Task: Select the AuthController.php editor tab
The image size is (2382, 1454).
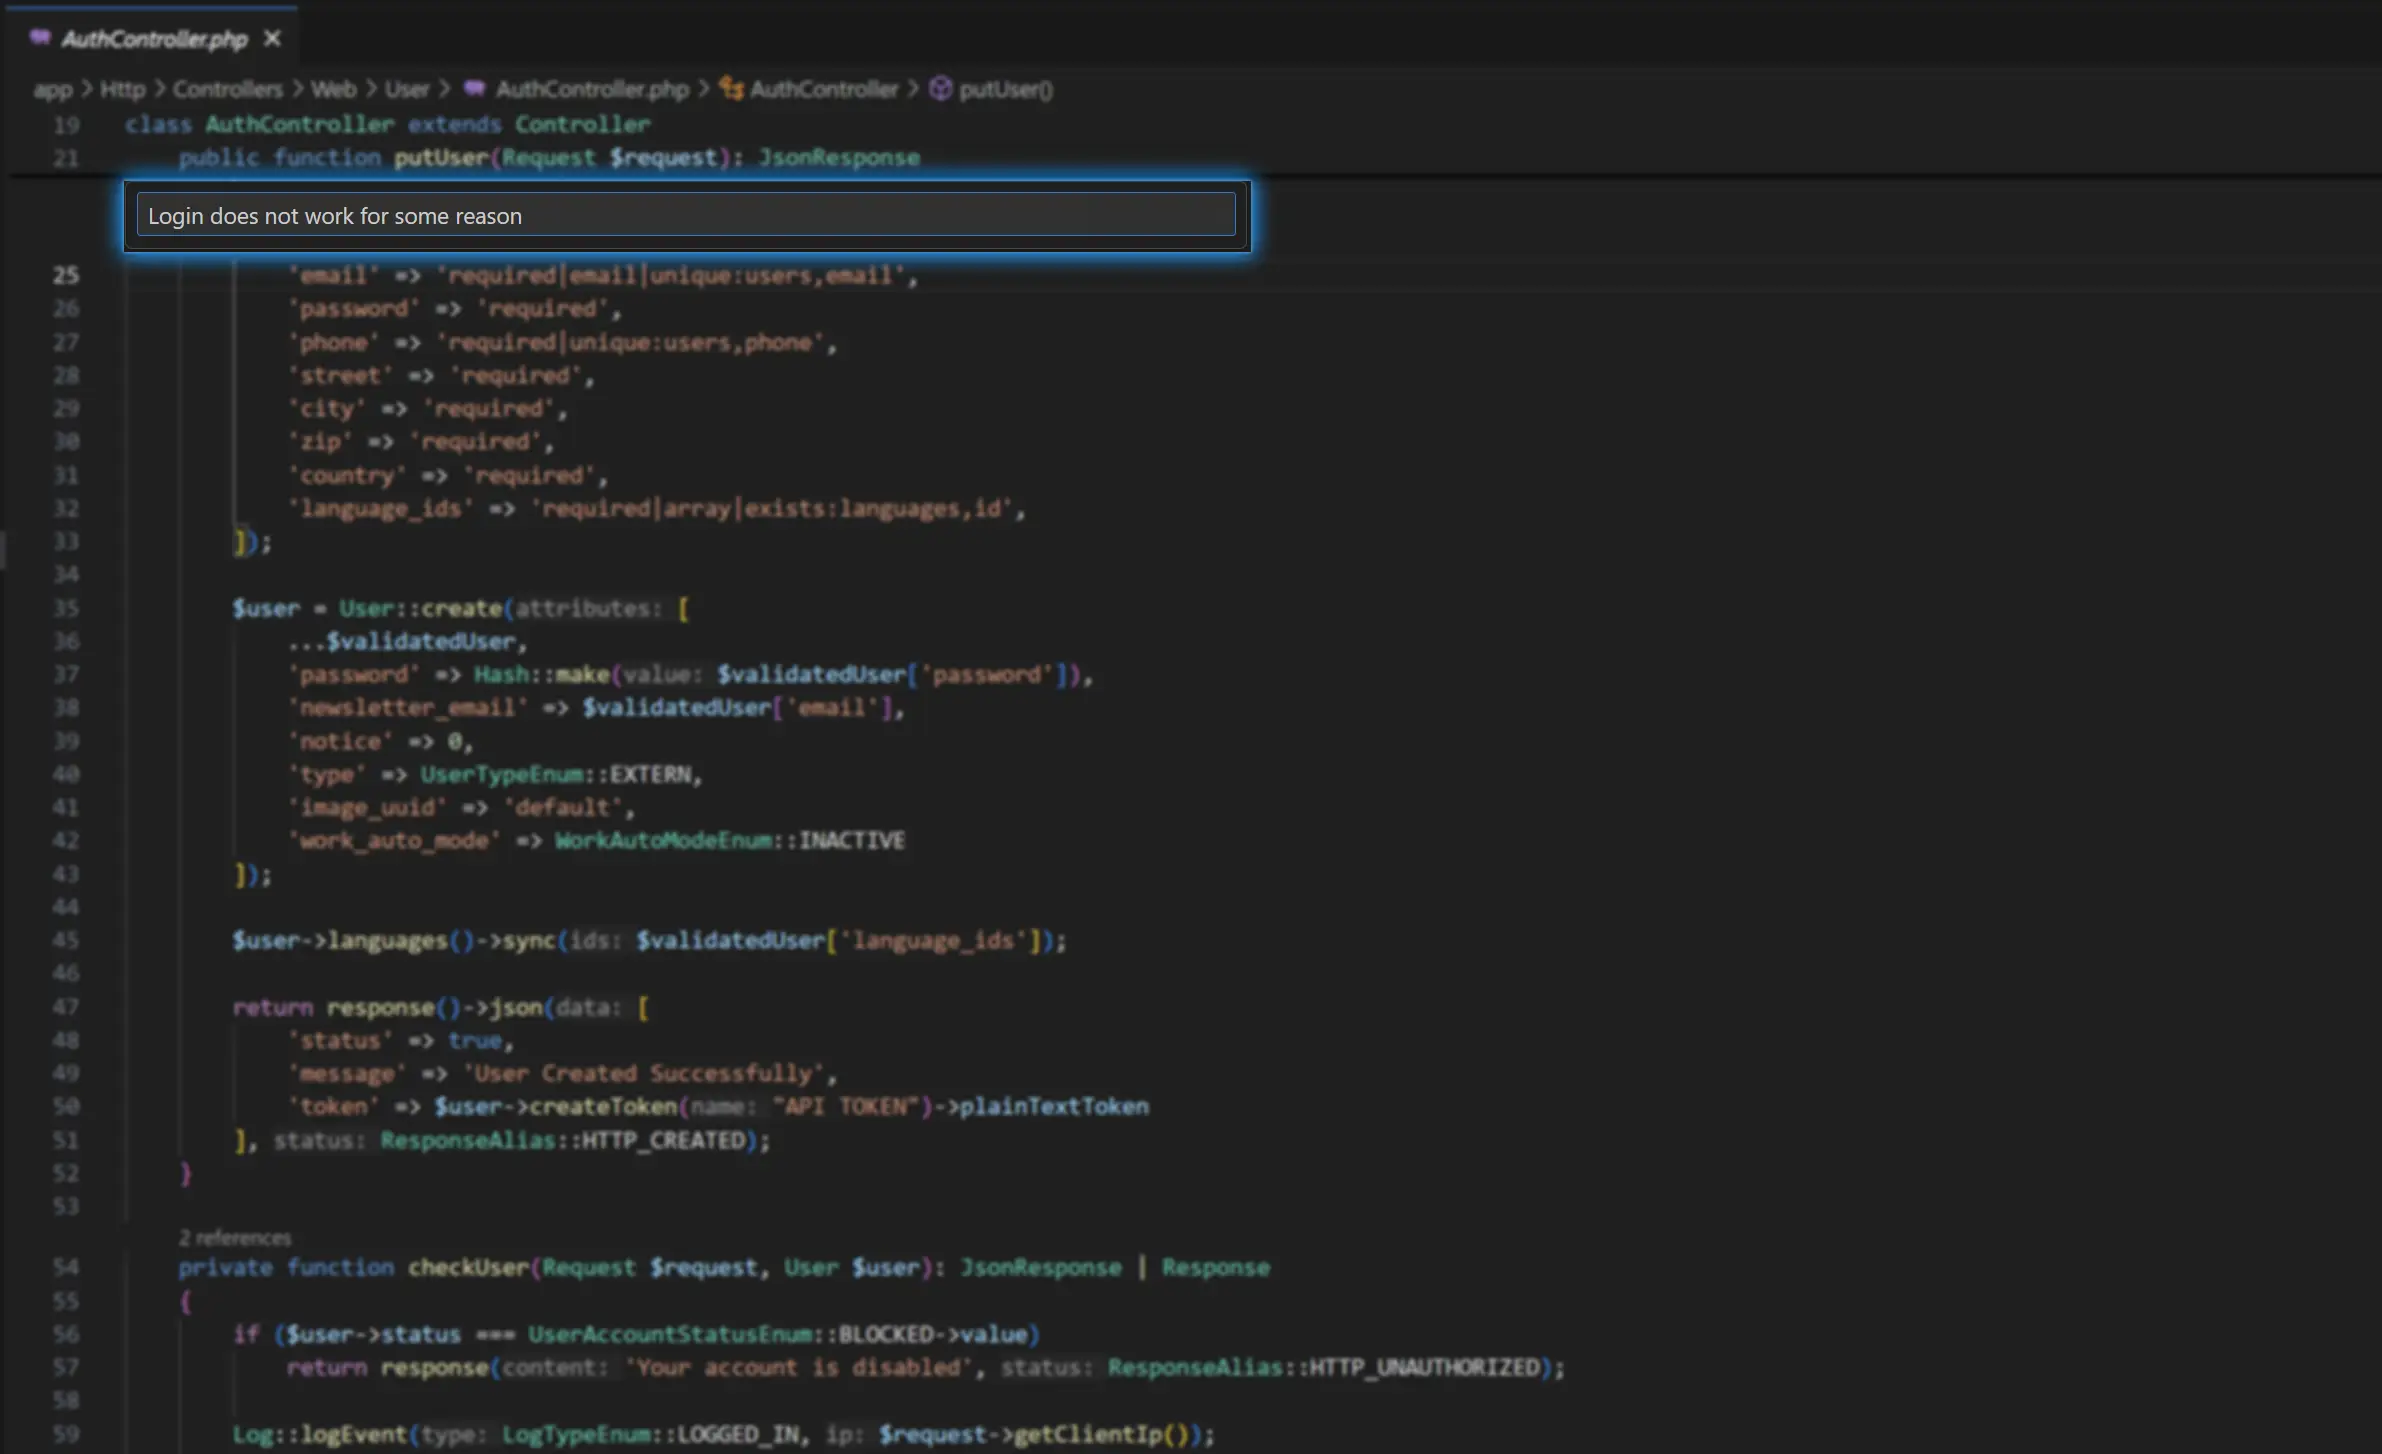Action: (155, 39)
